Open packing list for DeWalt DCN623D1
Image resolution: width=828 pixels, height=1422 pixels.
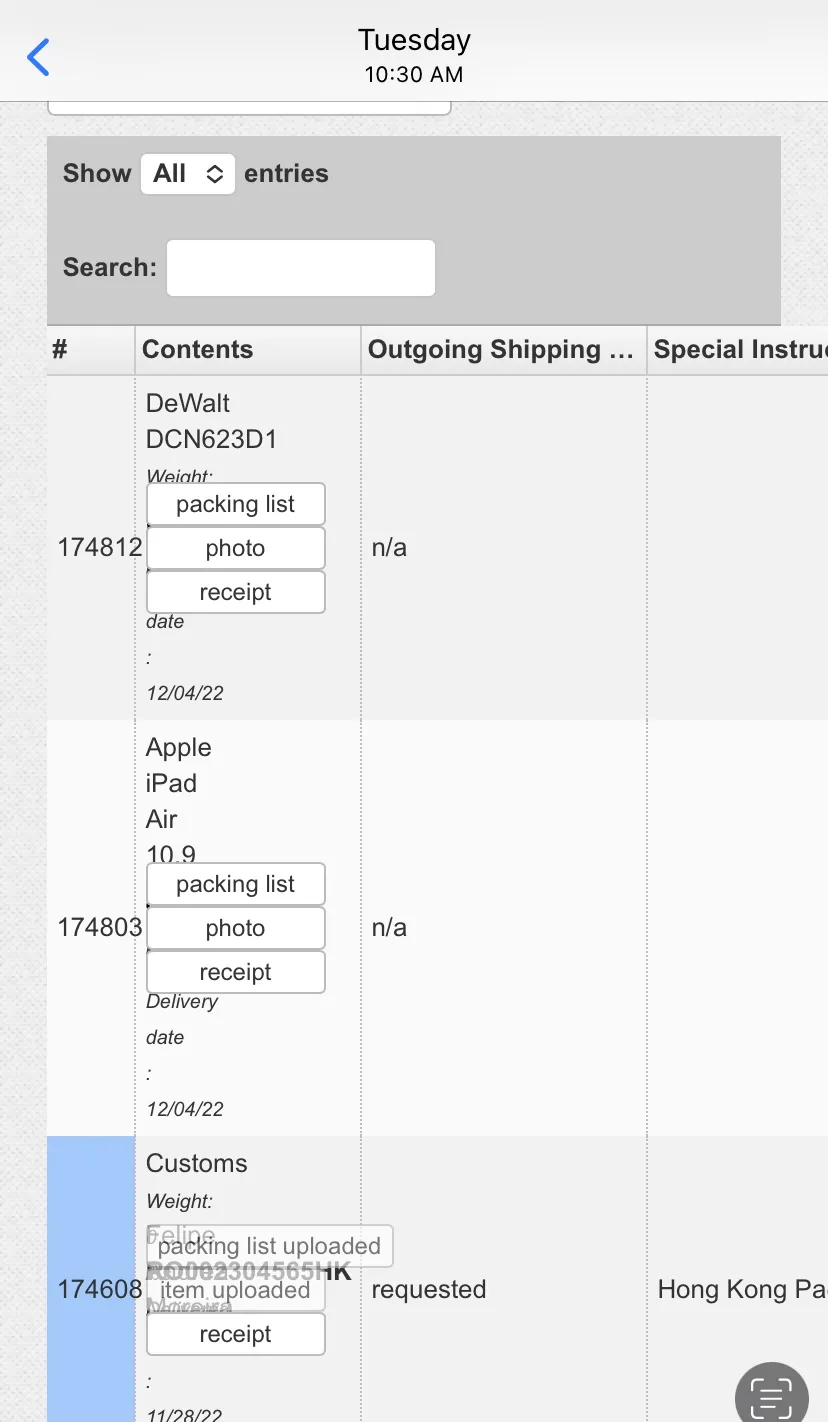click(x=236, y=504)
